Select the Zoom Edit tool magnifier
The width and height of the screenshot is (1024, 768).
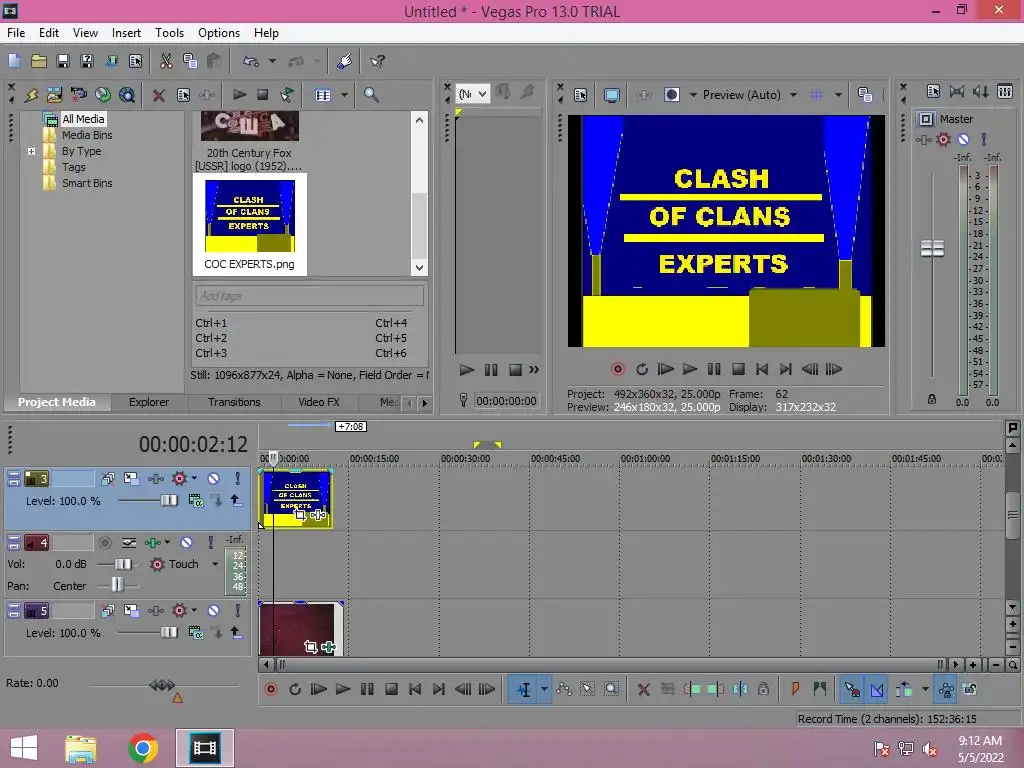611,689
